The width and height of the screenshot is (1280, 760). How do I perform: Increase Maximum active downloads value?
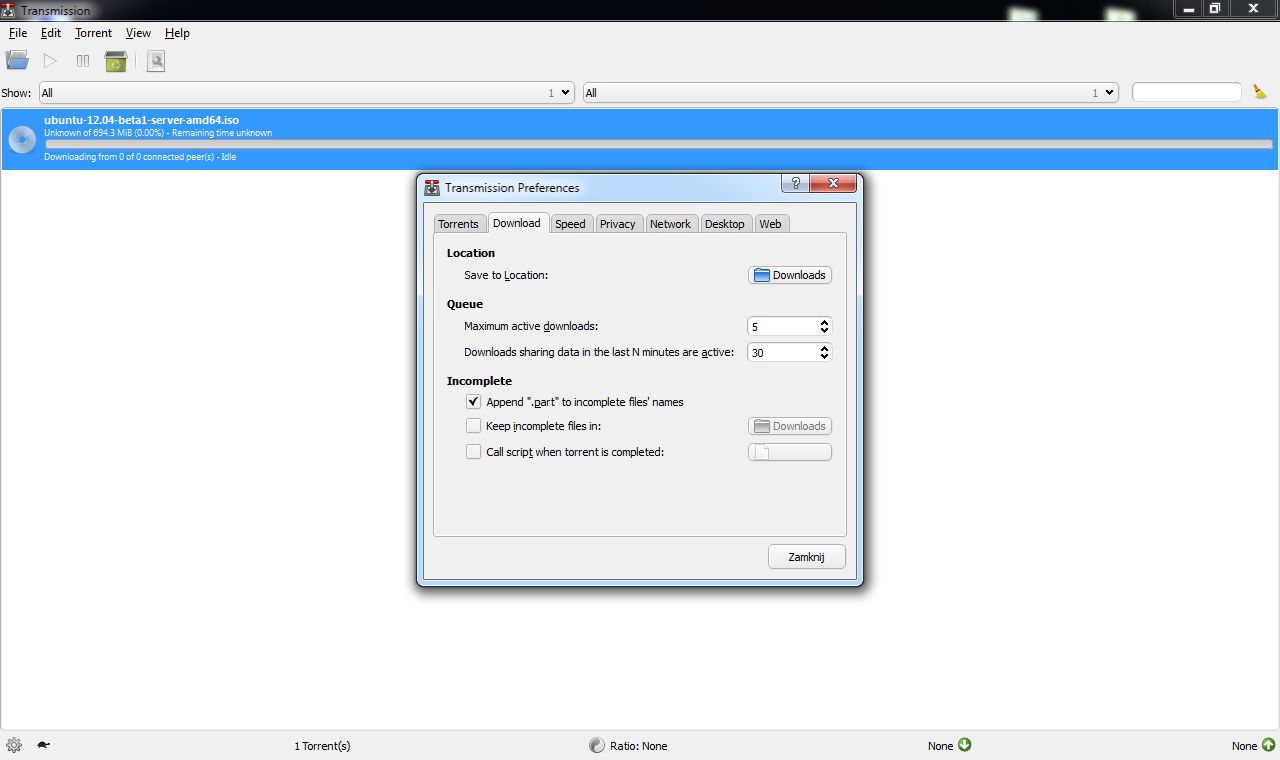coord(824,322)
